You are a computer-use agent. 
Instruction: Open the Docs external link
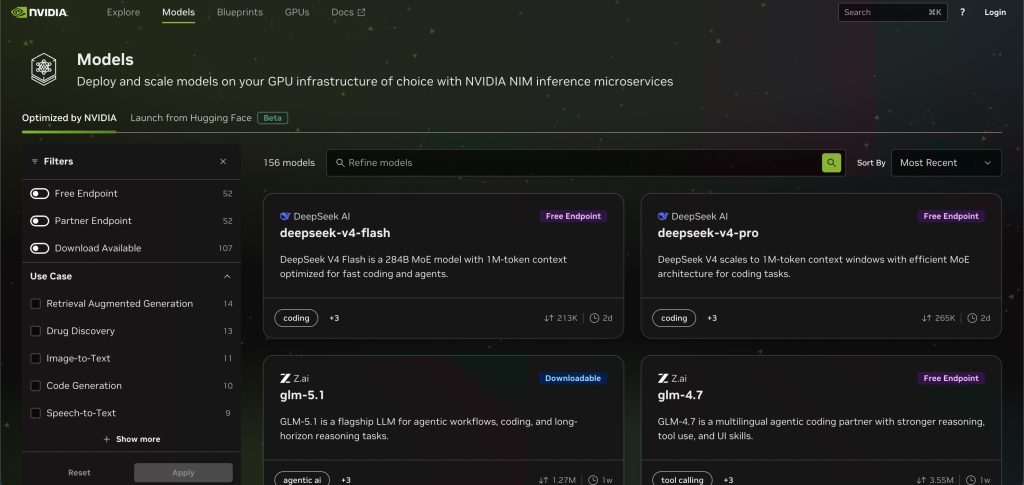348,12
